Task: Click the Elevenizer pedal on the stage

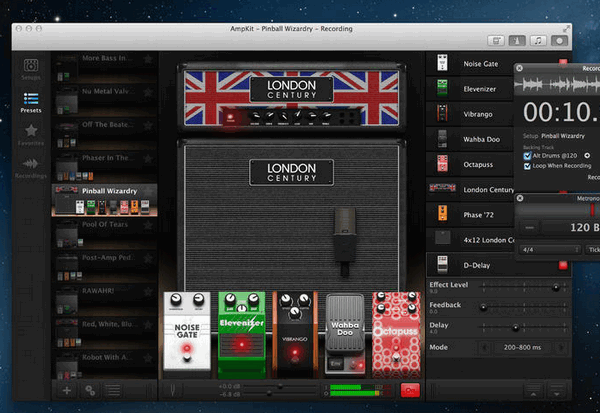Action: pyautogui.click(x=241, y=335)
